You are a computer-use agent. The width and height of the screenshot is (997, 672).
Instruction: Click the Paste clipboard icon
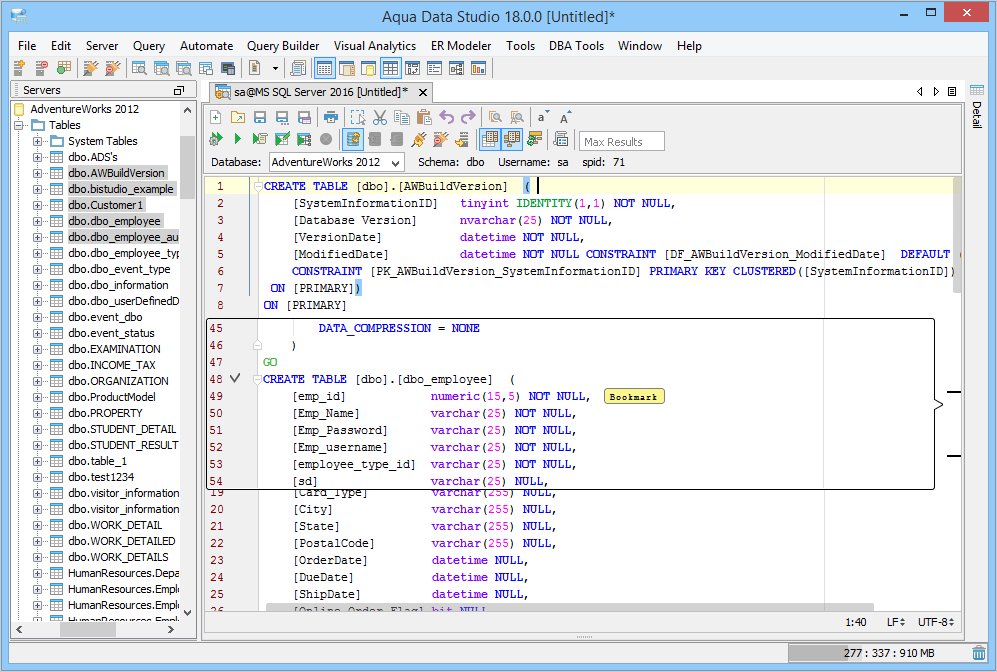tap(423, 117)
